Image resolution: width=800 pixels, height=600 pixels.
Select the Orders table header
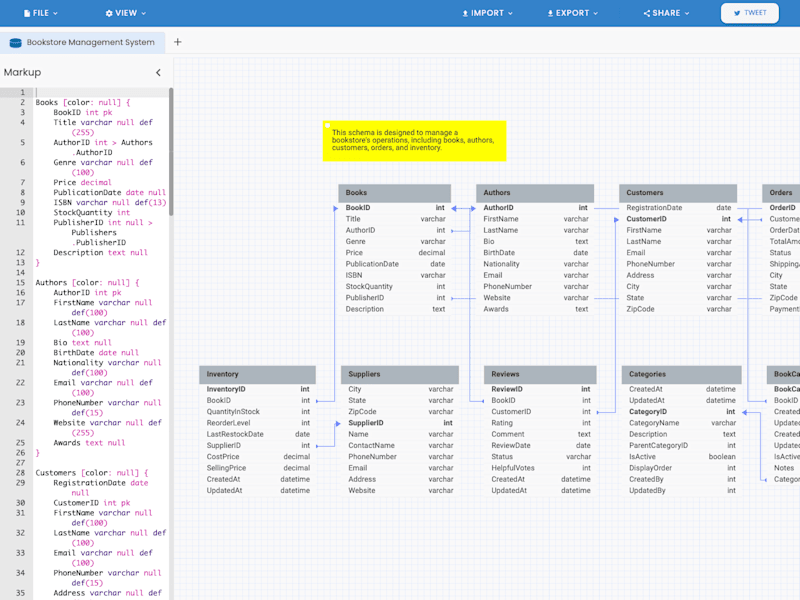point(781,193)
